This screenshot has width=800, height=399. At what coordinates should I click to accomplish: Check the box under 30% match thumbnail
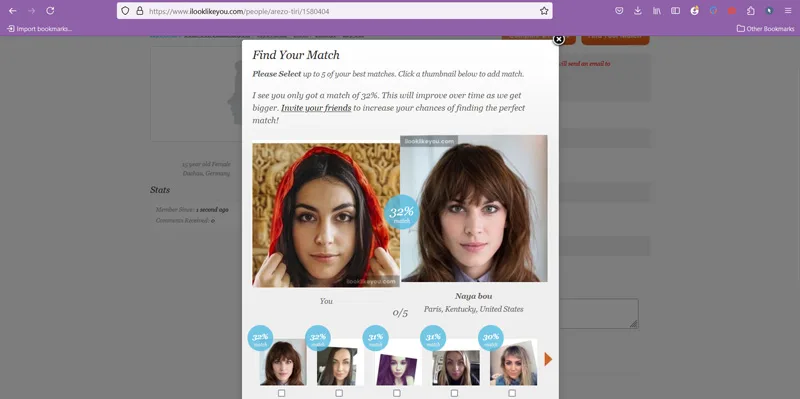pos(512,393)
